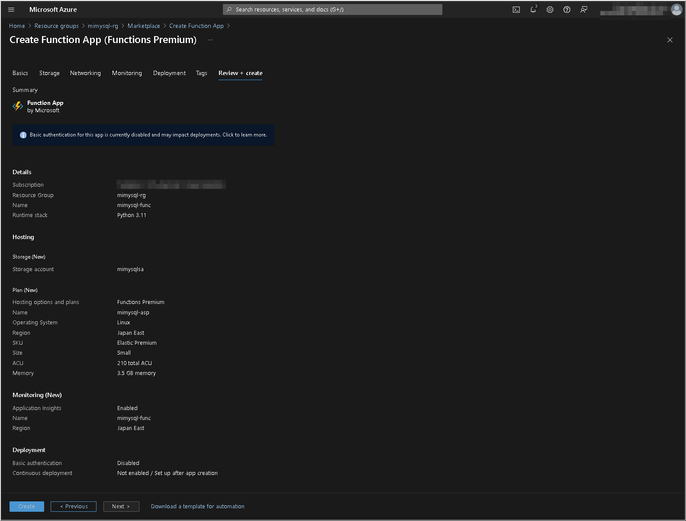Open mimysql-rg breadcrumb
Screen dimensions: 686x521
[103, 26]
